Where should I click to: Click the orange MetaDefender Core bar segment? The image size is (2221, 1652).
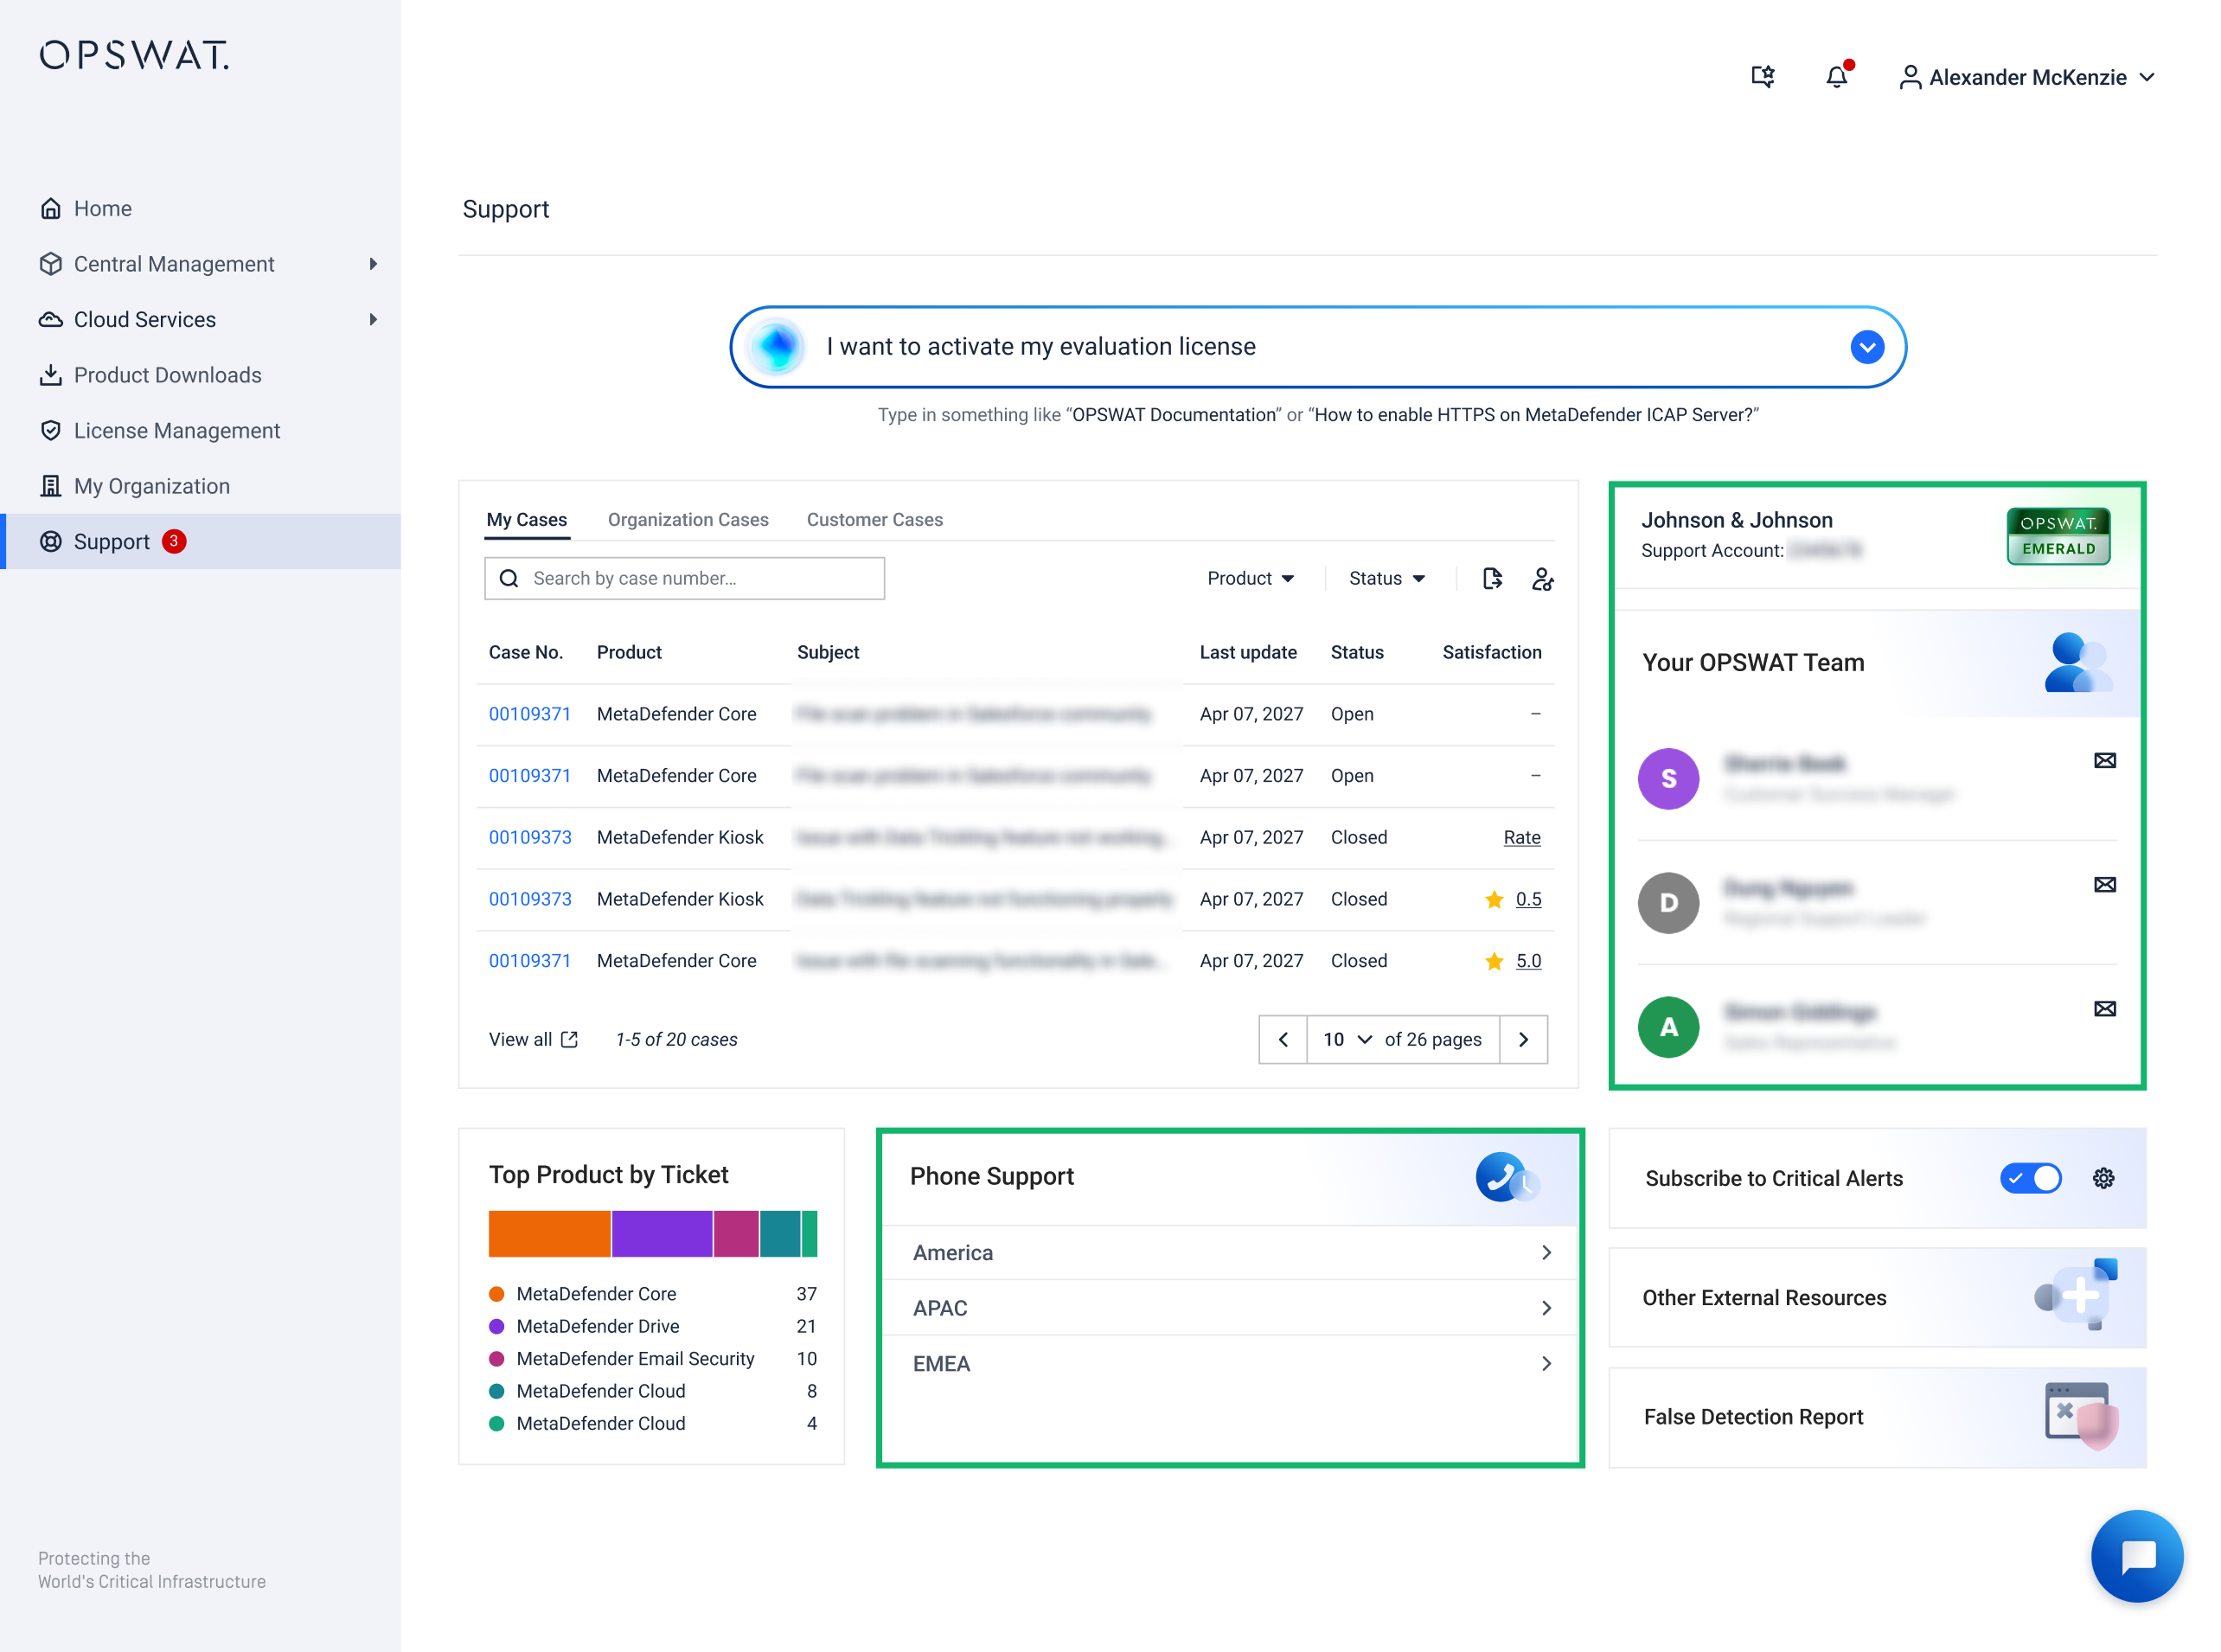point(549,1233)
